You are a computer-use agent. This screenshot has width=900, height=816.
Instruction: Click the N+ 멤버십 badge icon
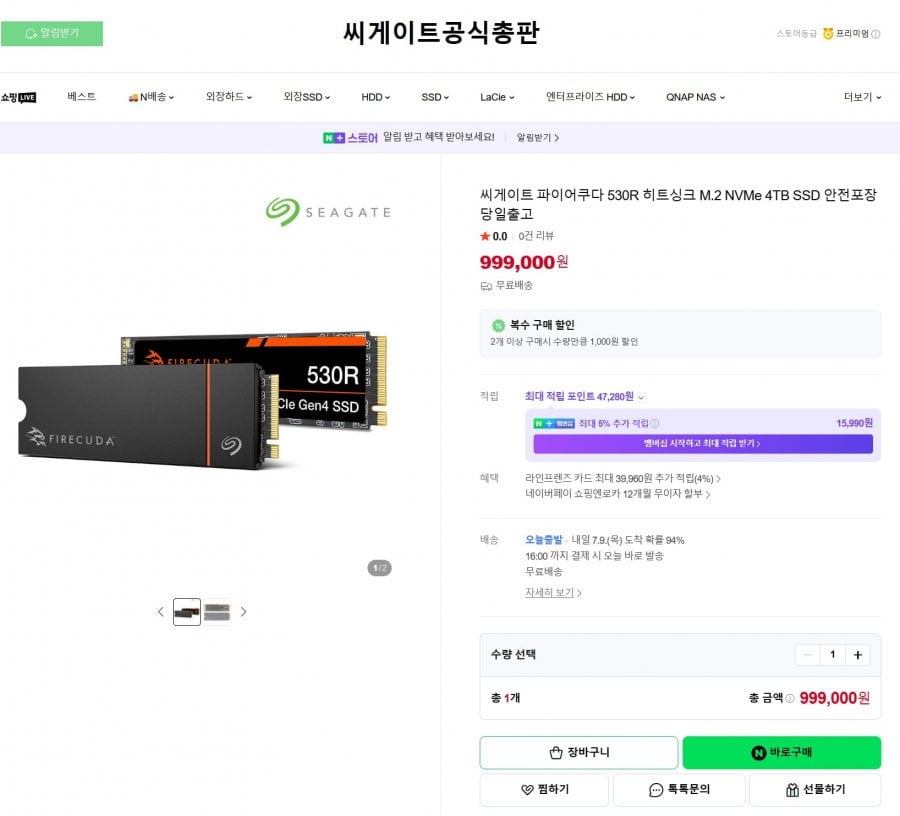pyautogui.click(x=553, y=423)
